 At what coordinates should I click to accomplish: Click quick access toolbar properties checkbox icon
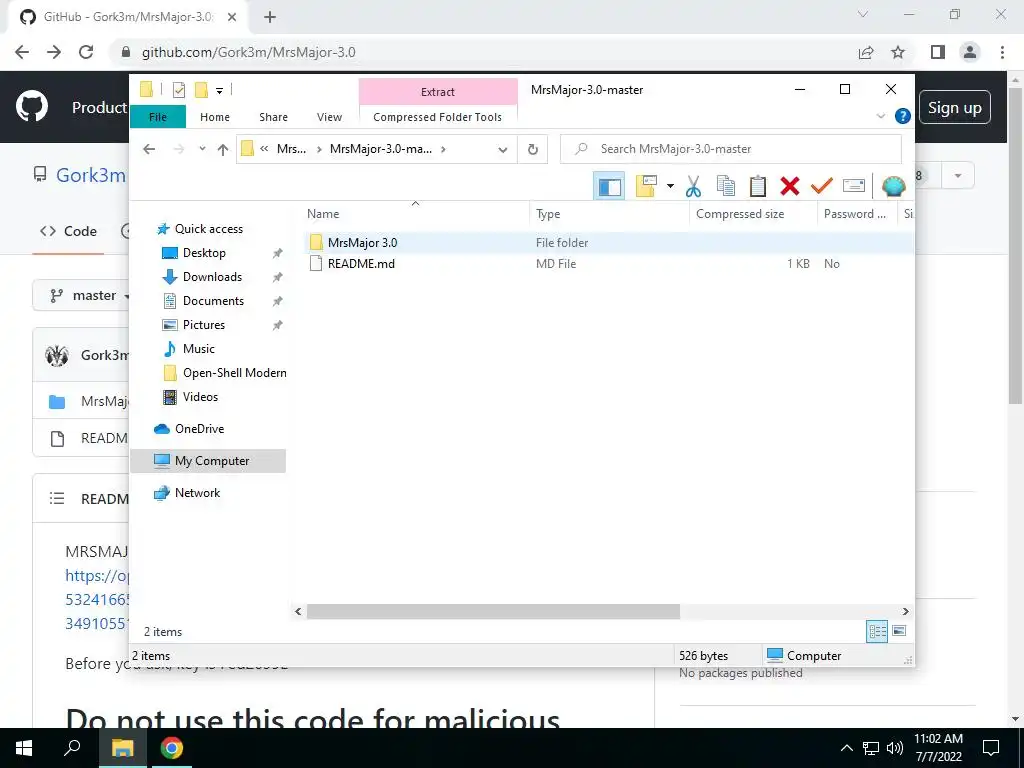(178, 90)
